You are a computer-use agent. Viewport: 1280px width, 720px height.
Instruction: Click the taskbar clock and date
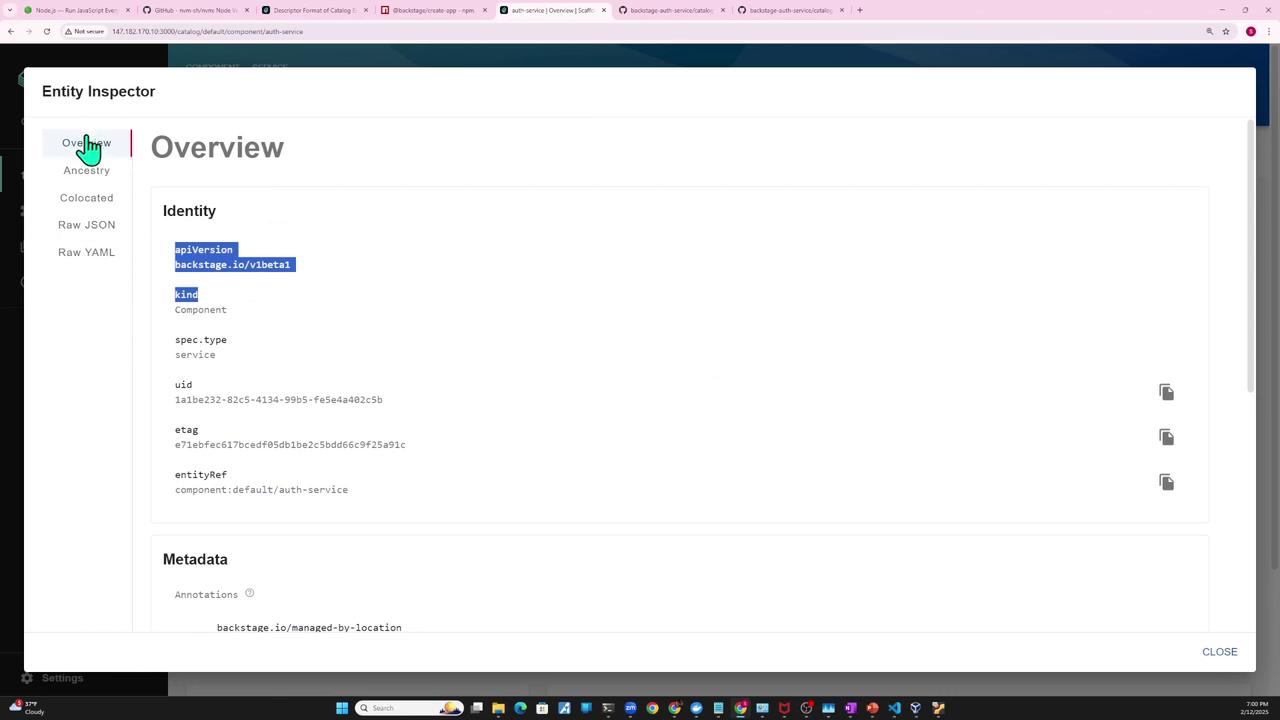pos(1255,708)
